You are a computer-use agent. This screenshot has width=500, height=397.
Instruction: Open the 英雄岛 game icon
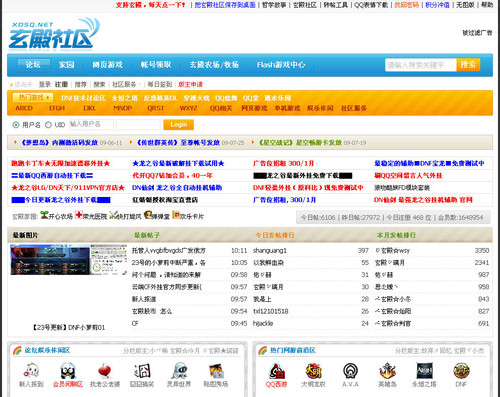pos(387,371)
